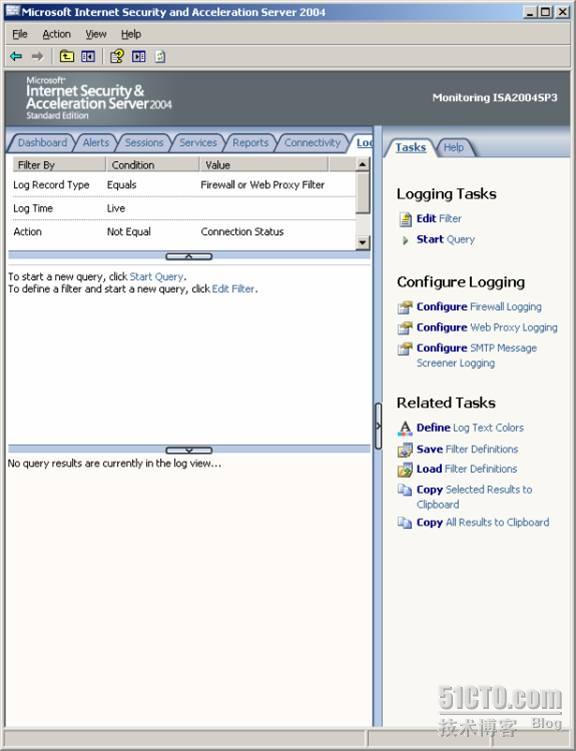Click the Start Query task link
The height and width of the screenshot is (751, 576).
pyautogui.click(x=445, y=239)
